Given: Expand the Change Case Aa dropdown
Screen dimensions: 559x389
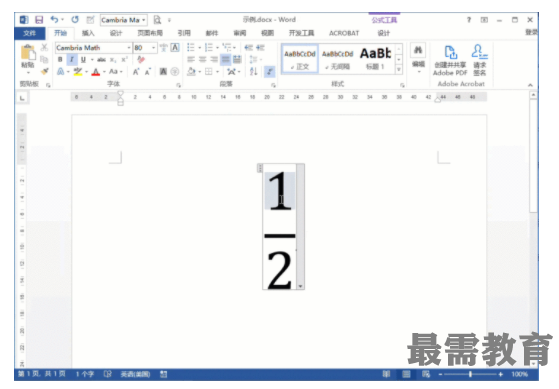Looking at the screenshot, I should coord(121,72).
